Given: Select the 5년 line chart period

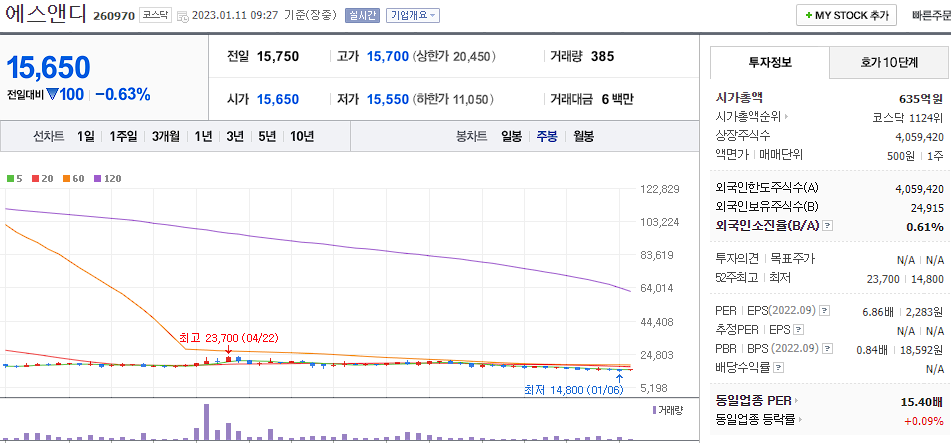Looking at the screenshot, I should click(267, 137).
